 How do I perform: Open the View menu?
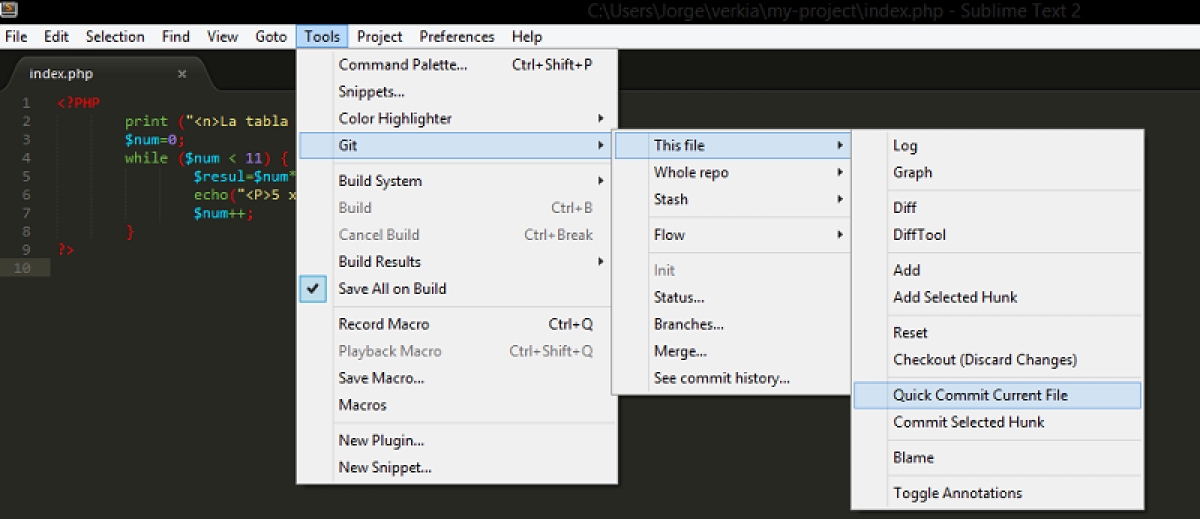(x=222, y=36)
